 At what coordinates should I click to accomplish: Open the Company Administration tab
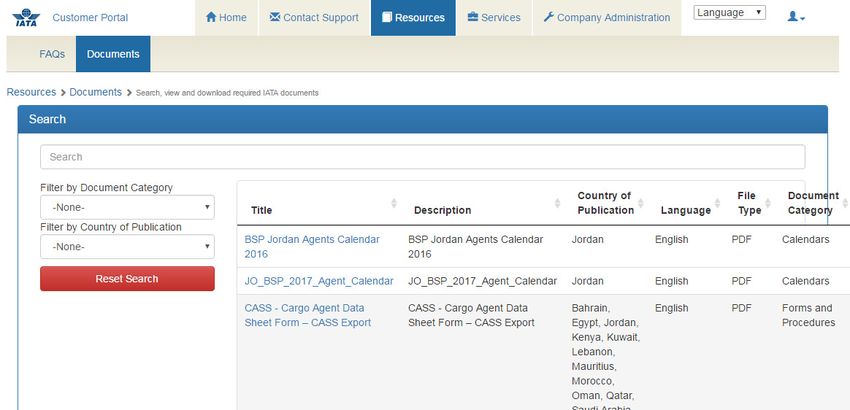pyautogui.click(x=607, y=18)
